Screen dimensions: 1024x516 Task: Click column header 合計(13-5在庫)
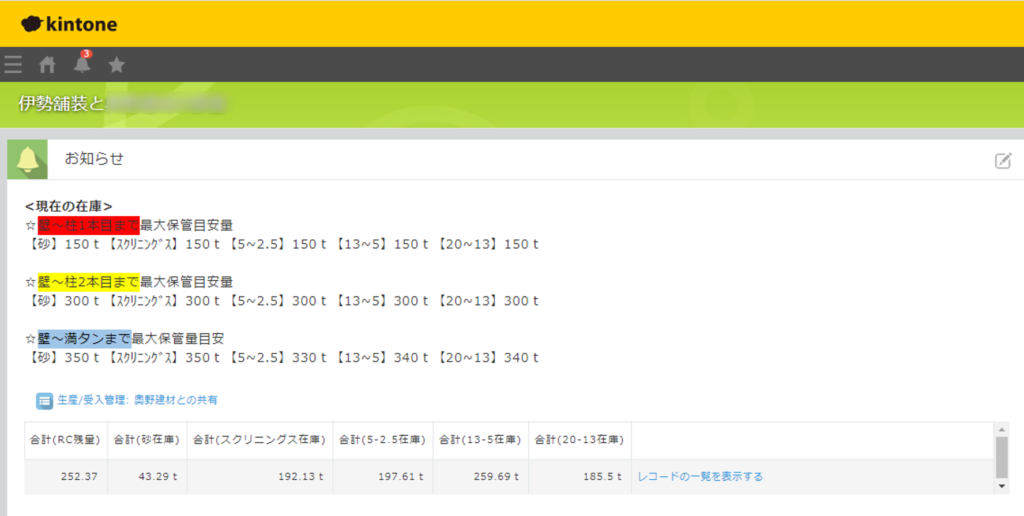coord(481,440)
